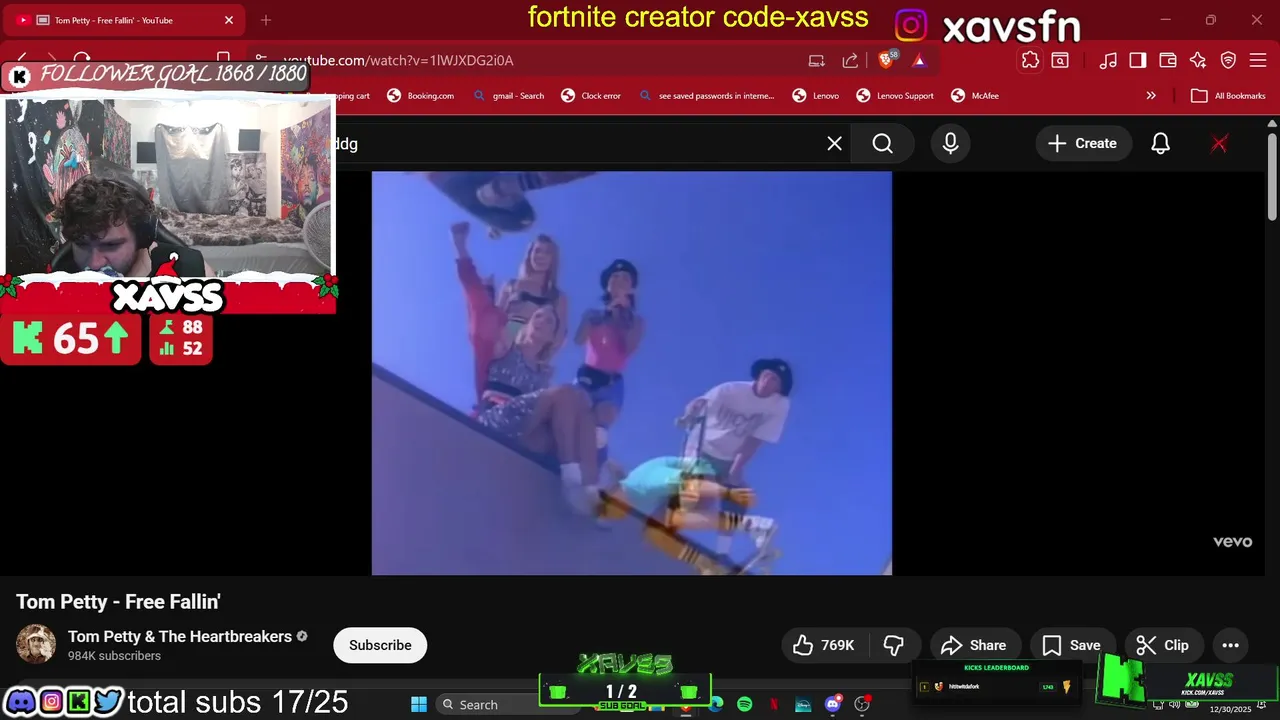This screenshot has height=720, width=1280.
Task: Subscribe to Tom Petty & The Heartbreakers
Action: [x=380, y=645]
